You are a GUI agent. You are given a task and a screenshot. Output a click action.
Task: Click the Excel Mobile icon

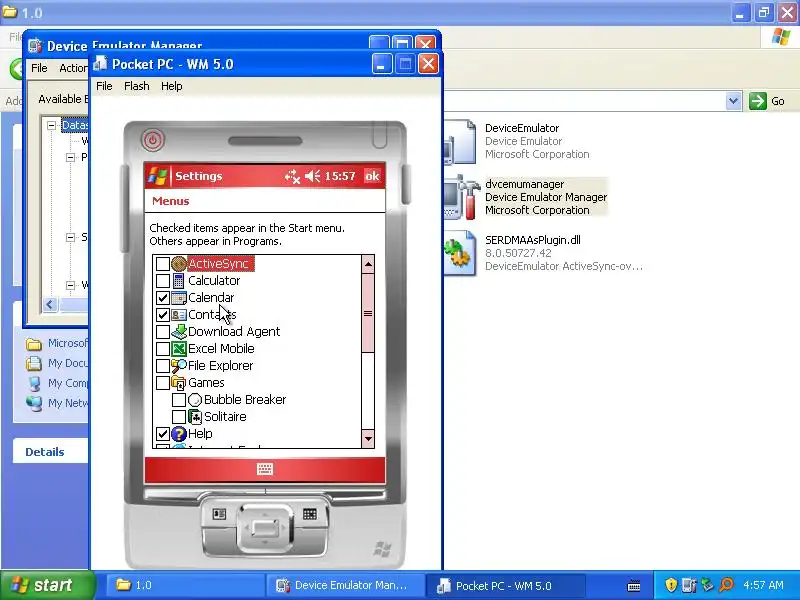(179, 348)
